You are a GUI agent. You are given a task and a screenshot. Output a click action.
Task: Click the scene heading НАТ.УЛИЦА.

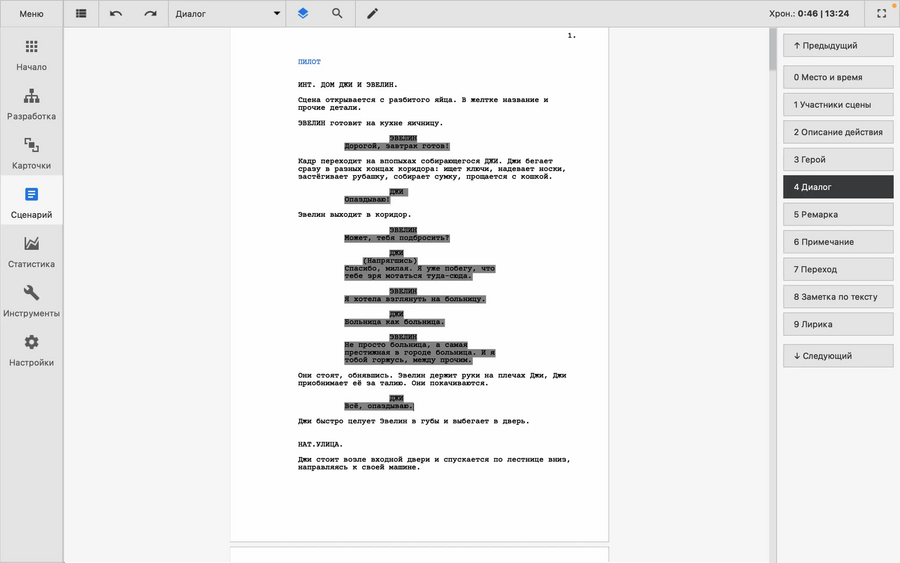tap(320, 444)
